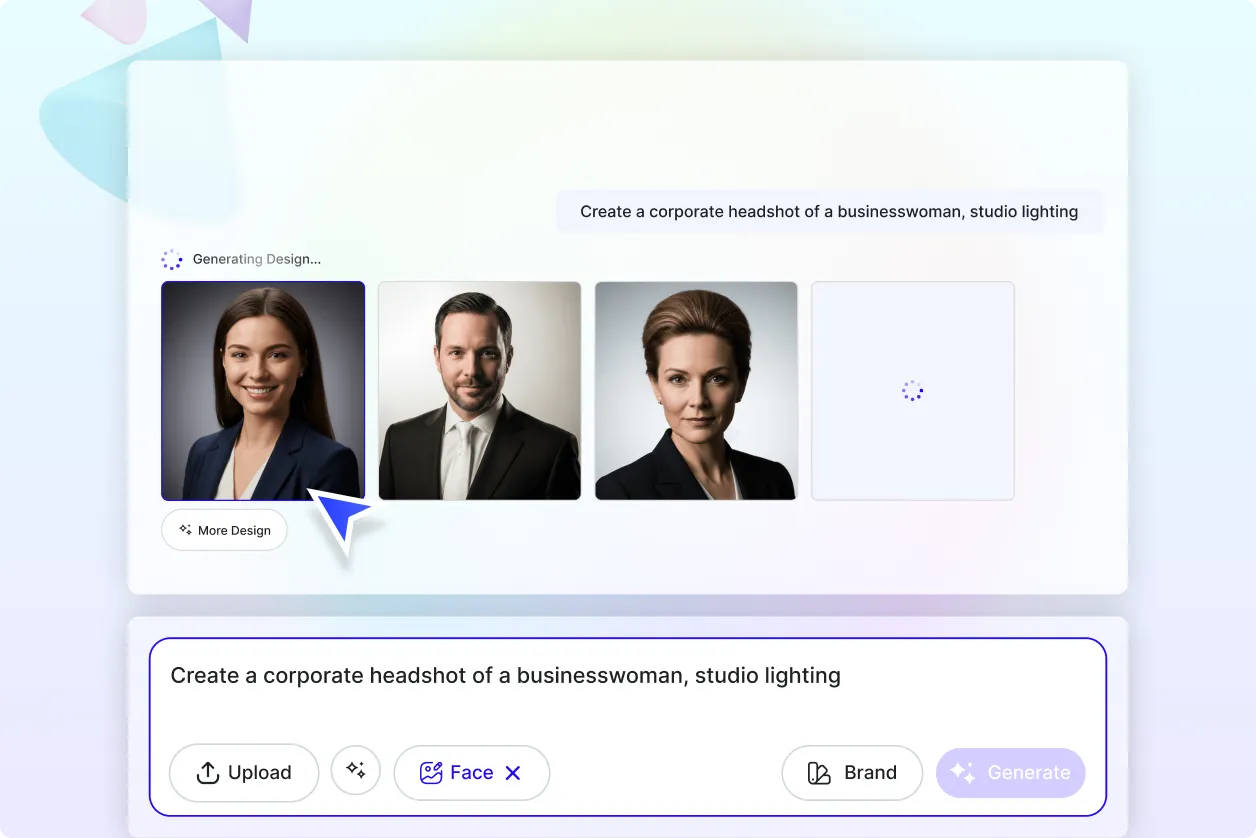Screen dimensions: 1256x838
Task: Click the Face chip label
Action: [470, 772]
